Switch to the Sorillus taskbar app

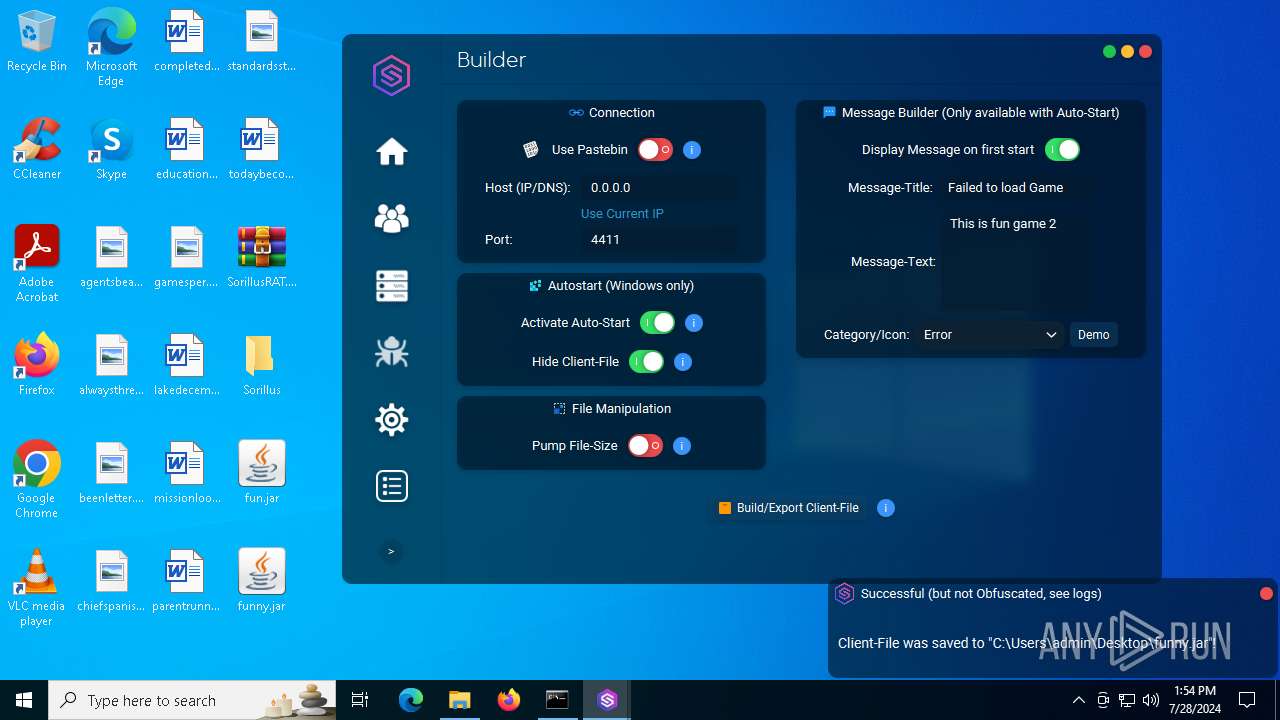tap(607, 700)
